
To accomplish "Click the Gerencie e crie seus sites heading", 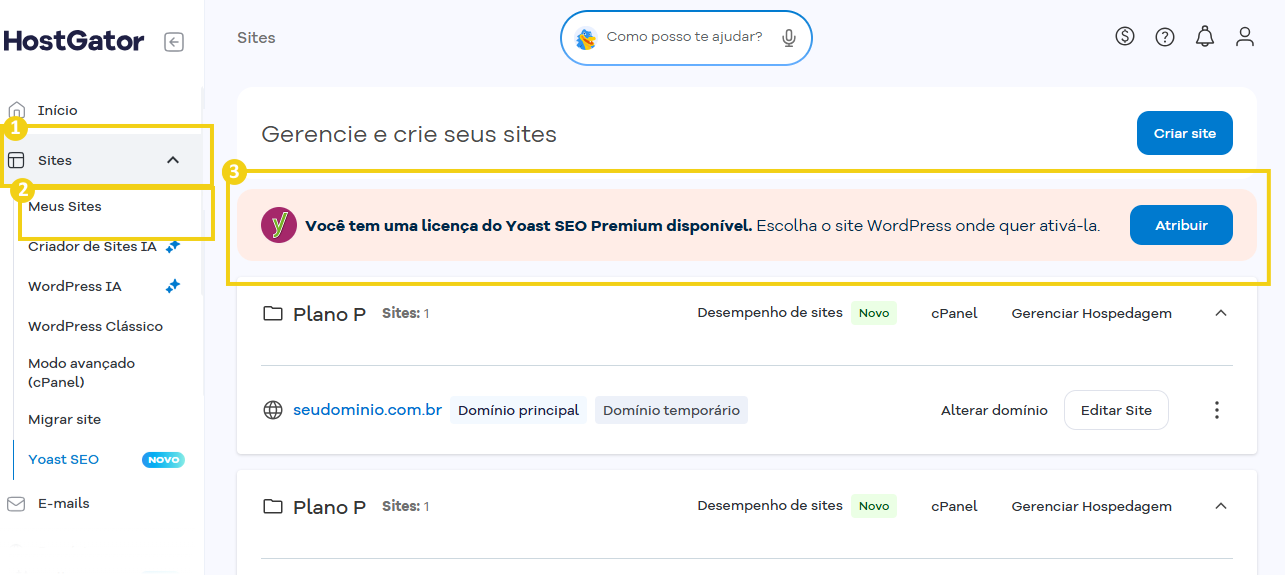I will coord(409,134).
